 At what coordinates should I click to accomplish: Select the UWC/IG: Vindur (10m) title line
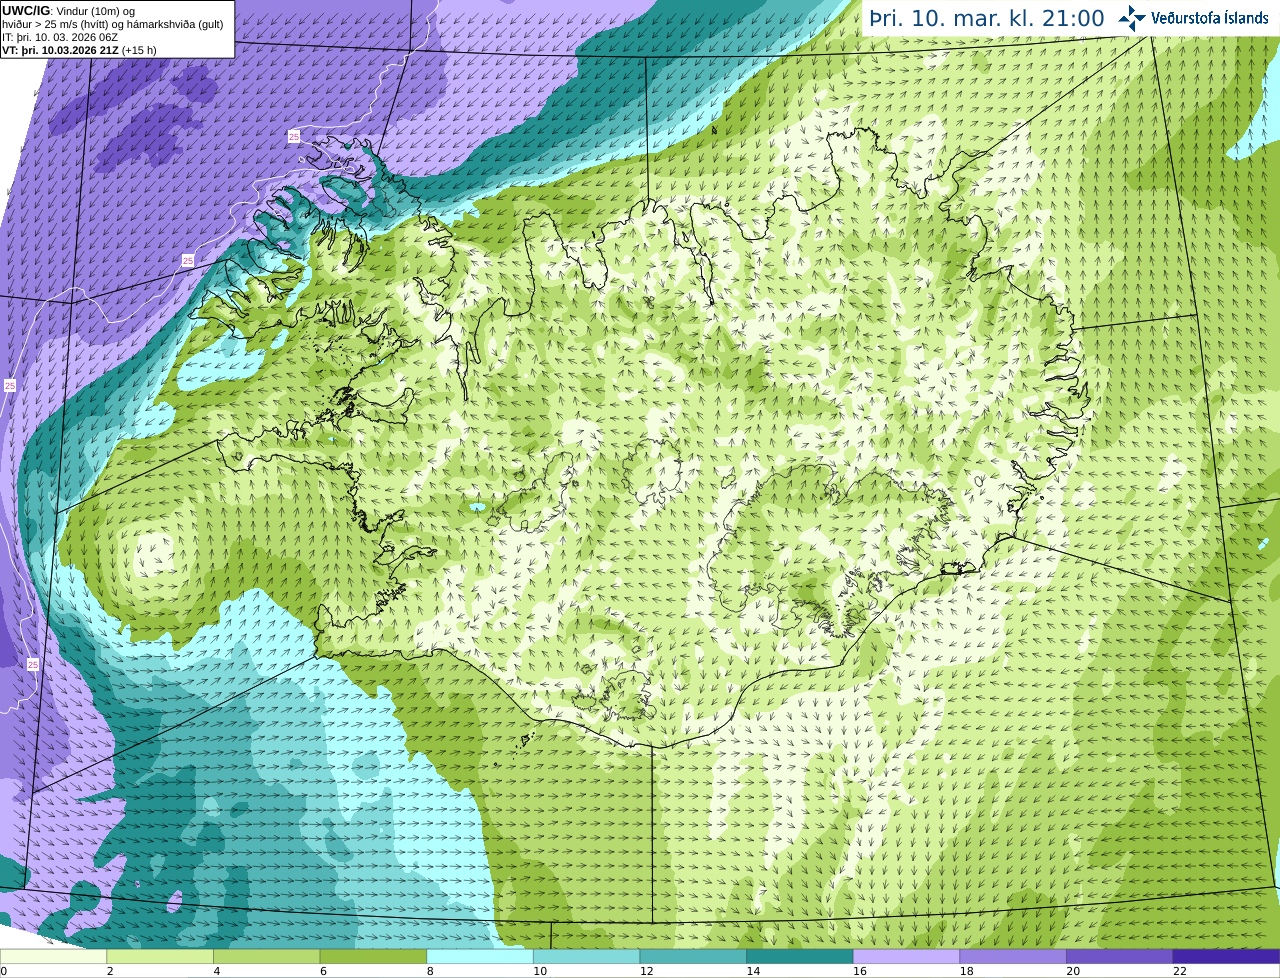click(x=69, y=11)
